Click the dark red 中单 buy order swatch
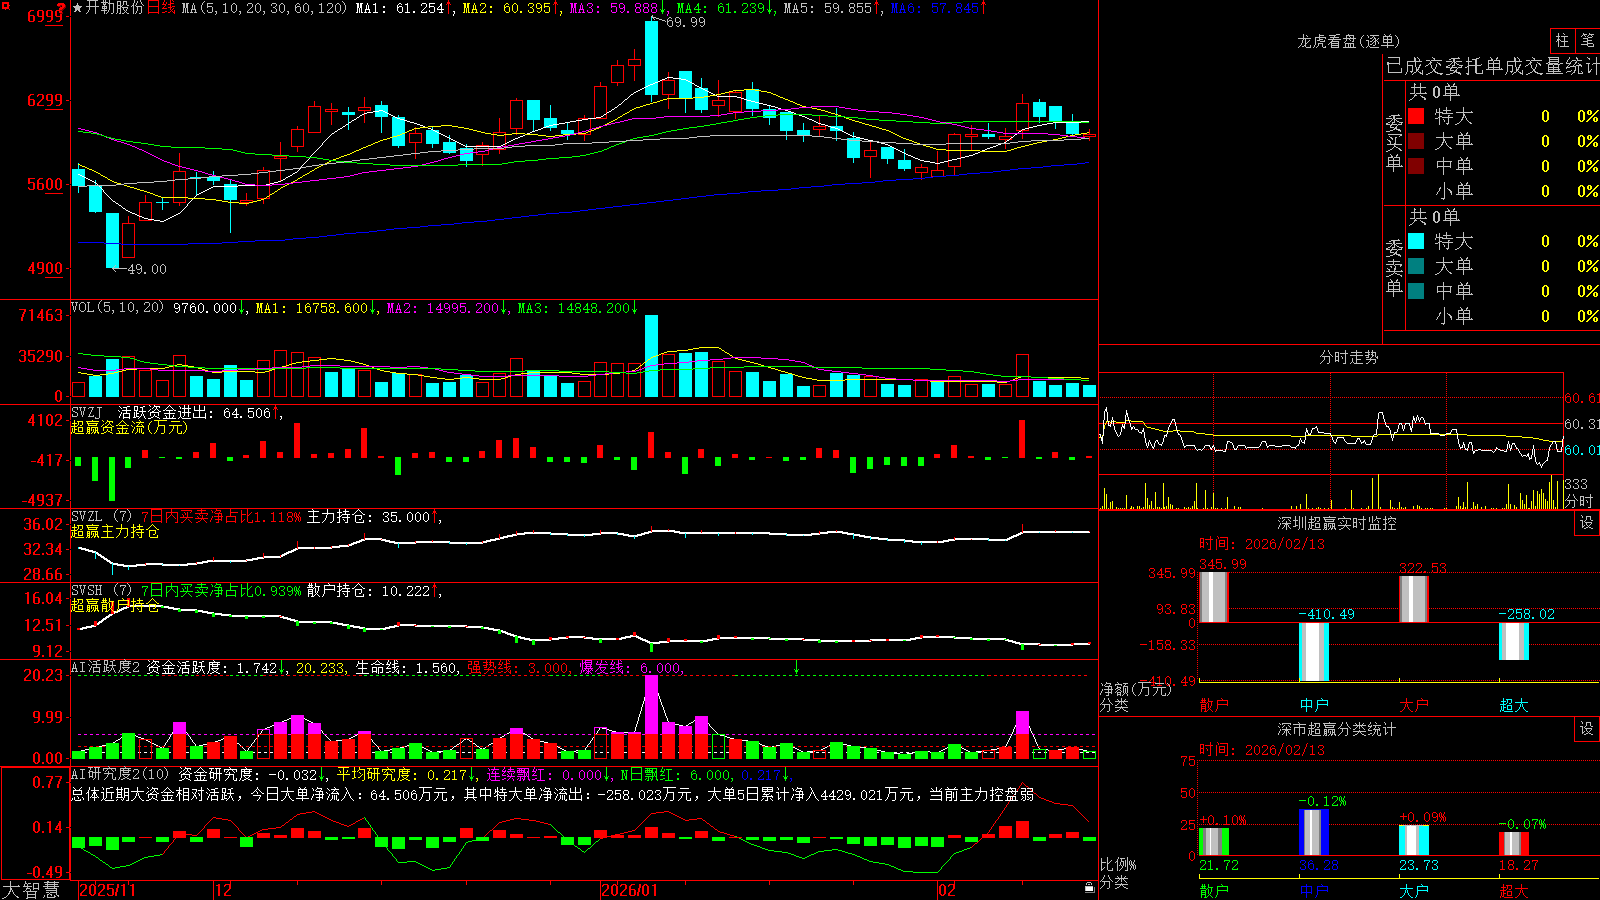 coord(1416,166)
